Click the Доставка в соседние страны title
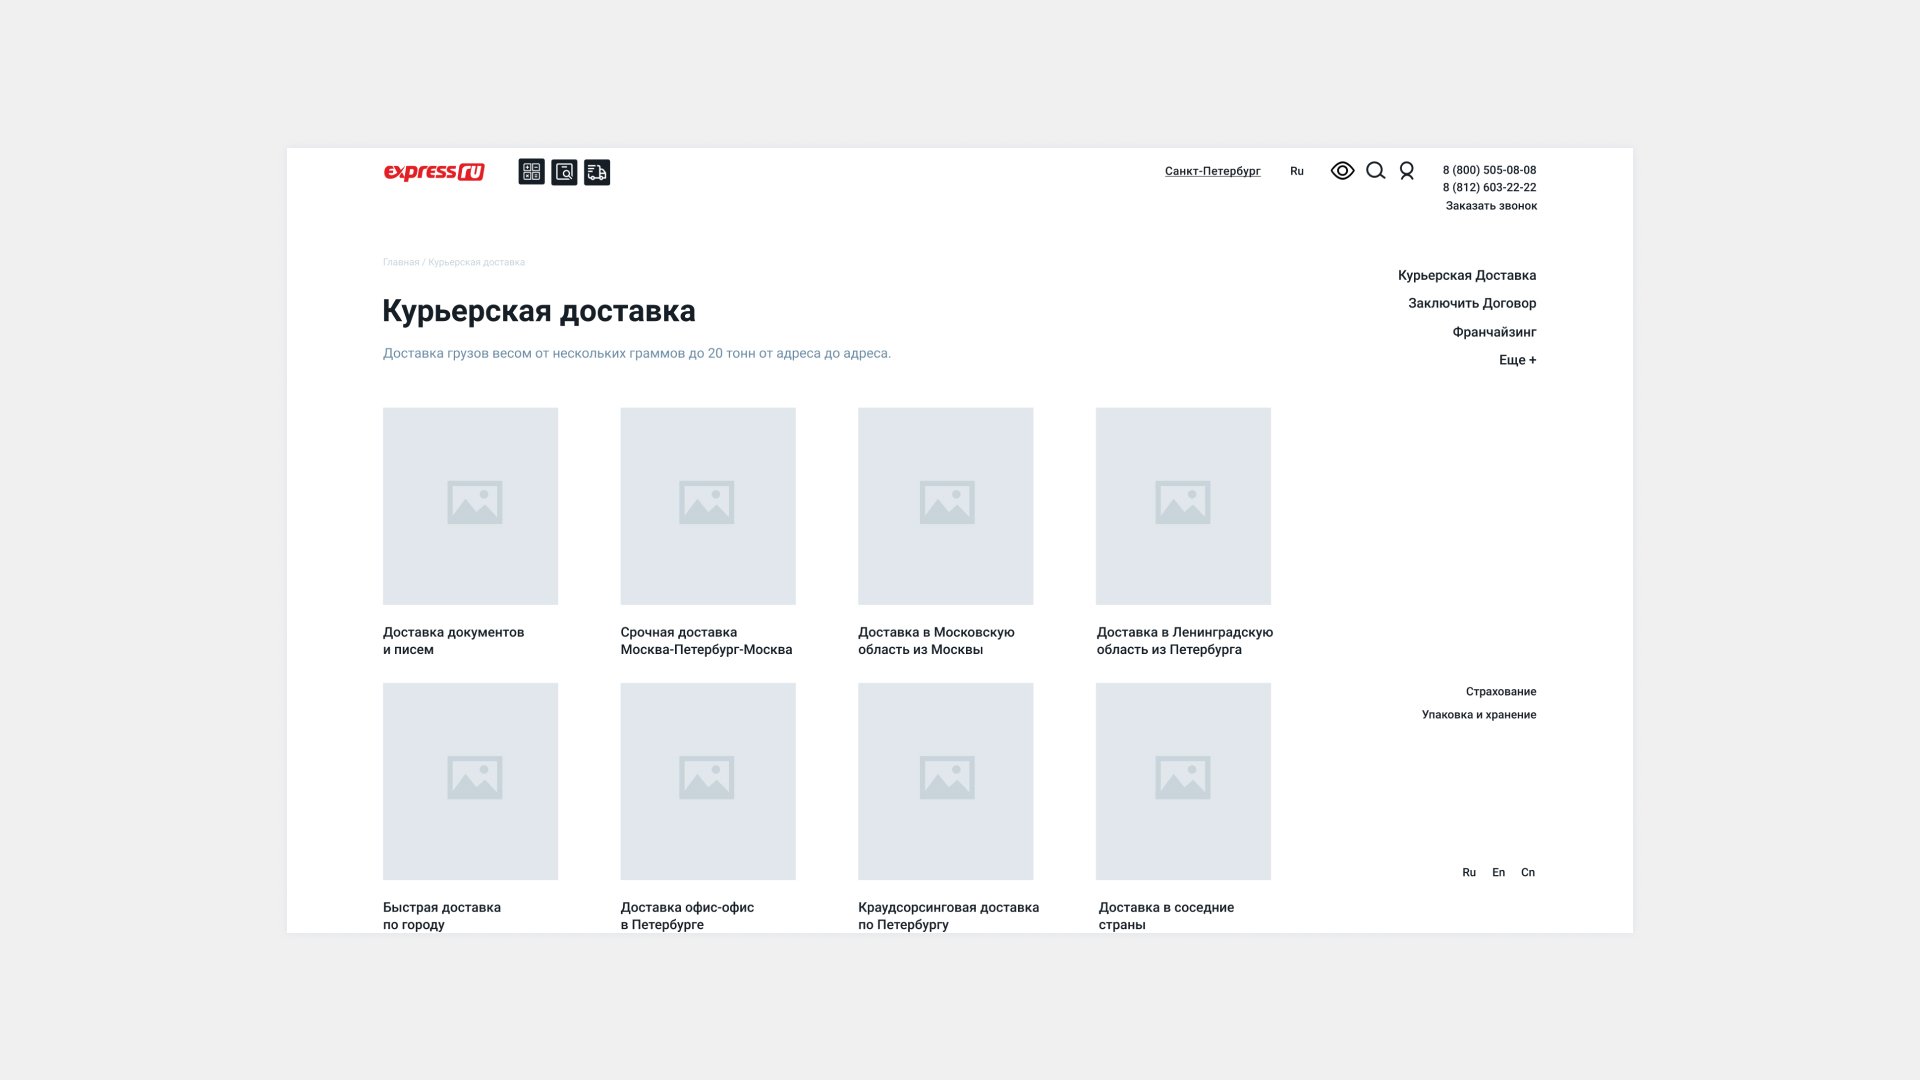 [x=1166, y=916]
